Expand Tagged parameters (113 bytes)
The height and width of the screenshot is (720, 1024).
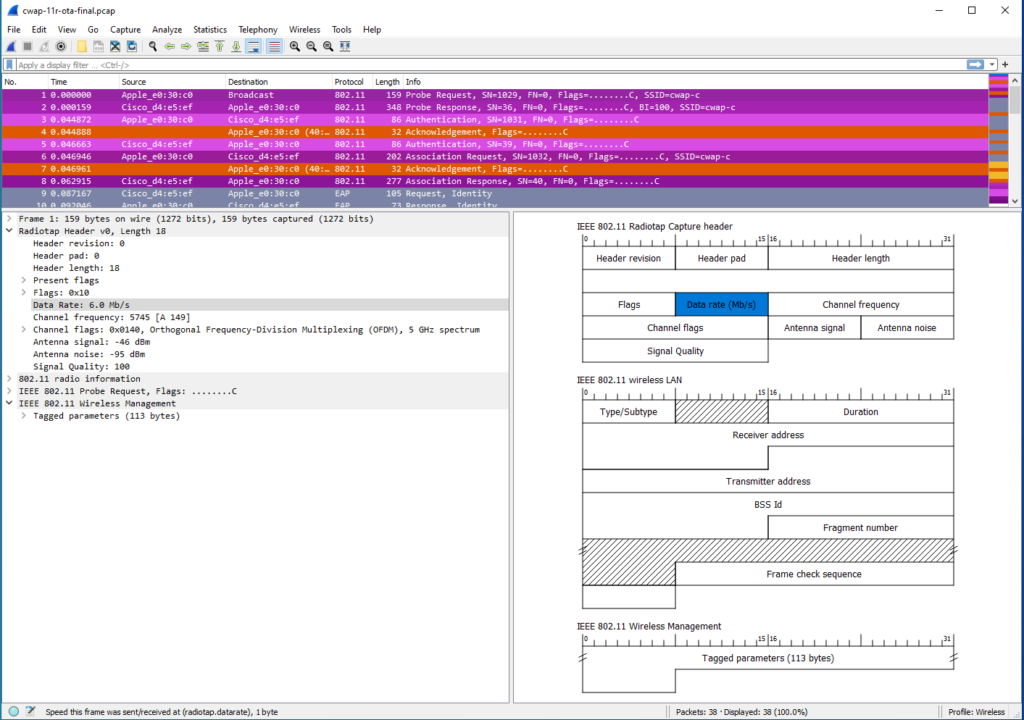tap(25, 415)
